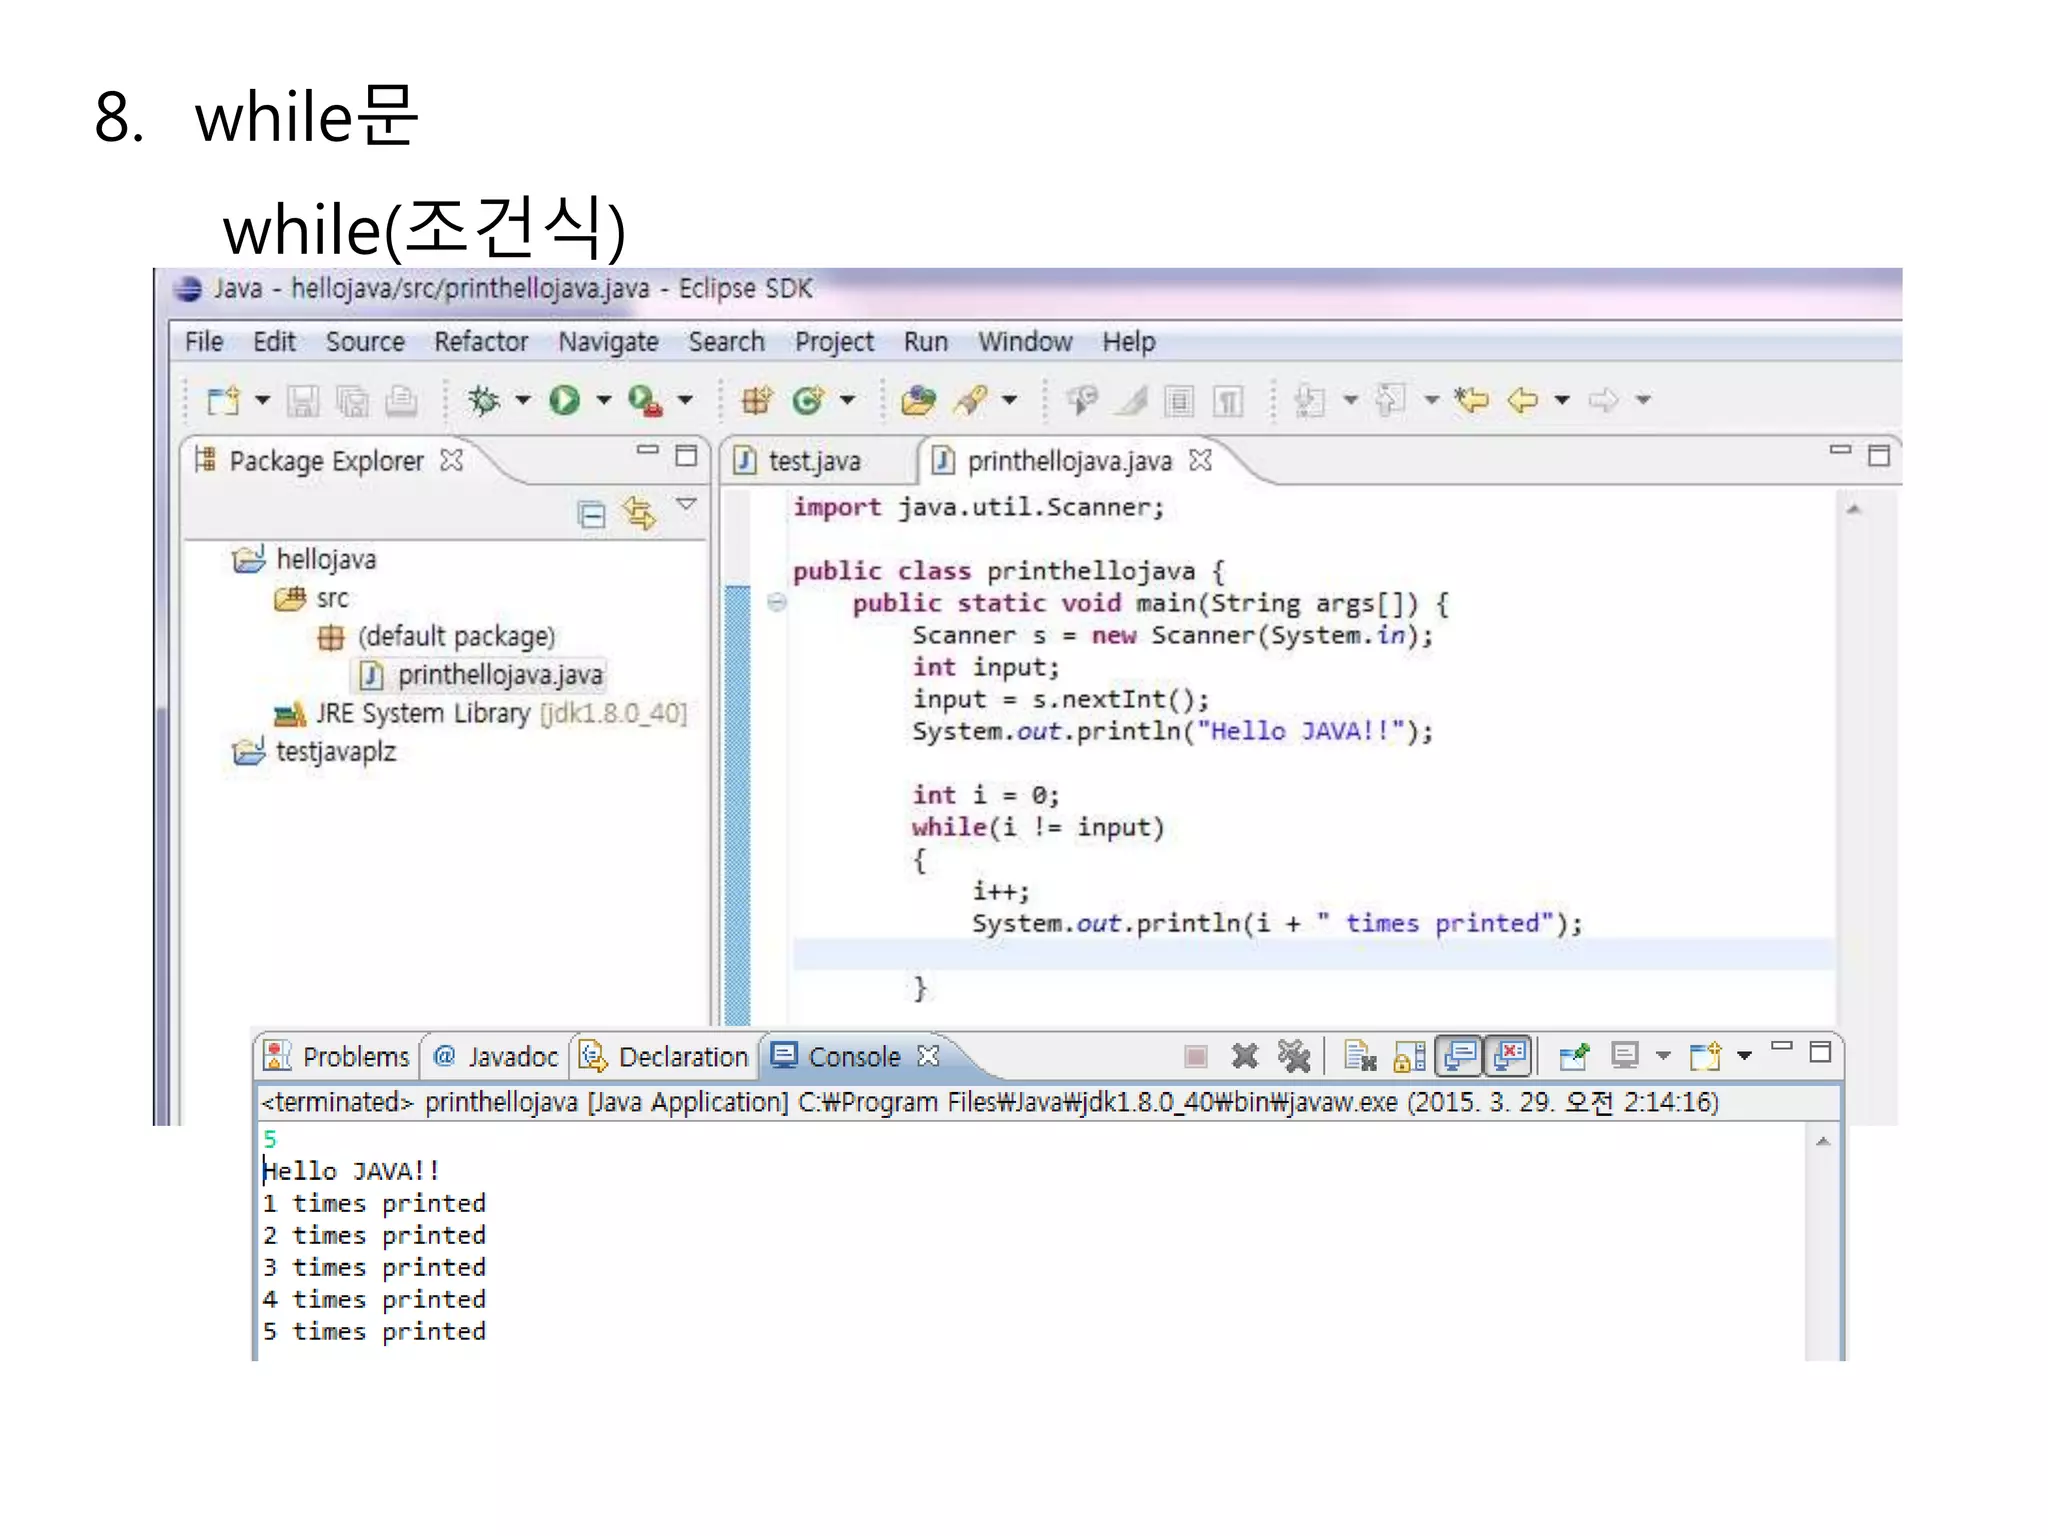Click the External Tools run icon
The width and height of the screenshot is (2048, 1536).
tap(645, 401)
